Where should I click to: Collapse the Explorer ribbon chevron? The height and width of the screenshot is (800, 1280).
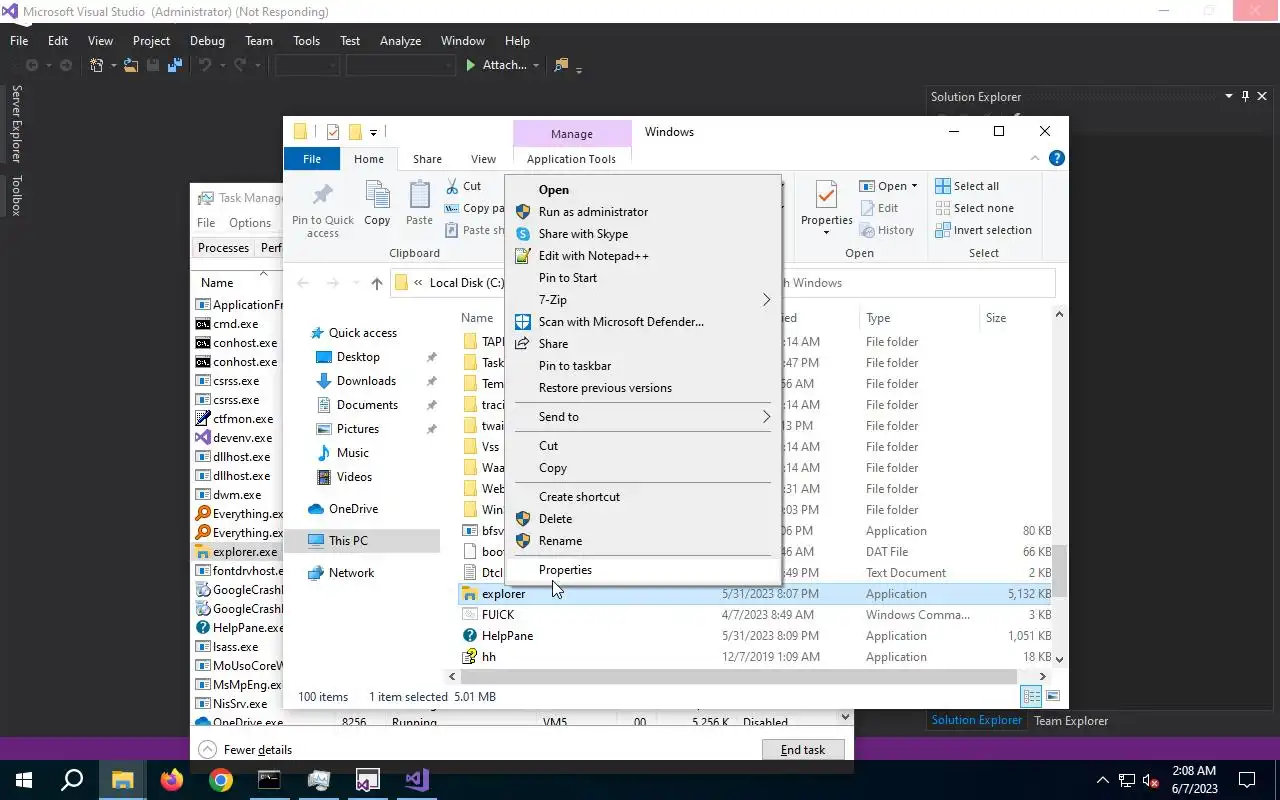coord(1036,158)
